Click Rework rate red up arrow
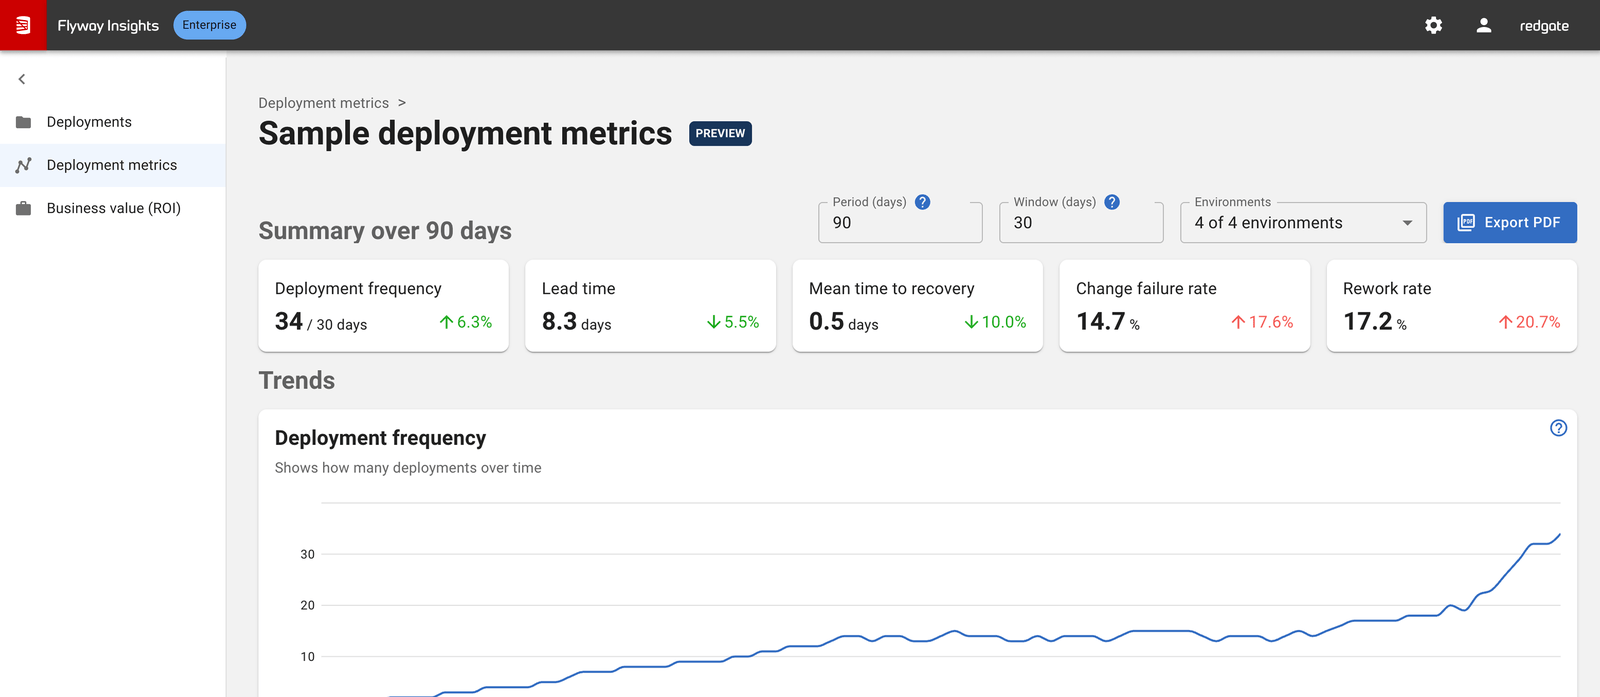Image resolution: width=1600 pixels, height=697 pixels. [1505, 322]
